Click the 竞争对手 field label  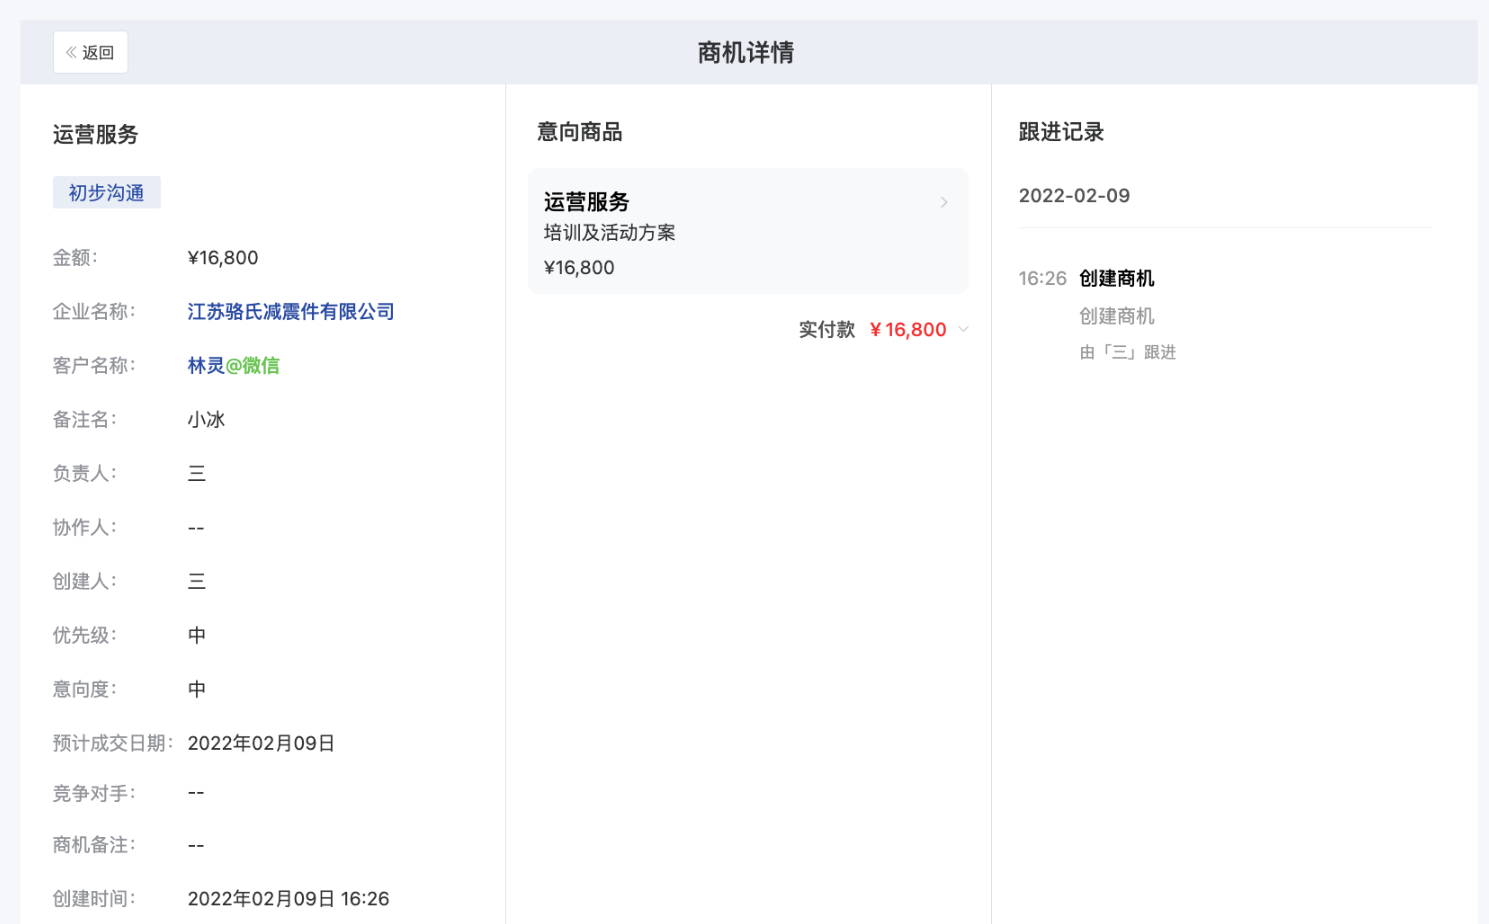click(94, 794)
